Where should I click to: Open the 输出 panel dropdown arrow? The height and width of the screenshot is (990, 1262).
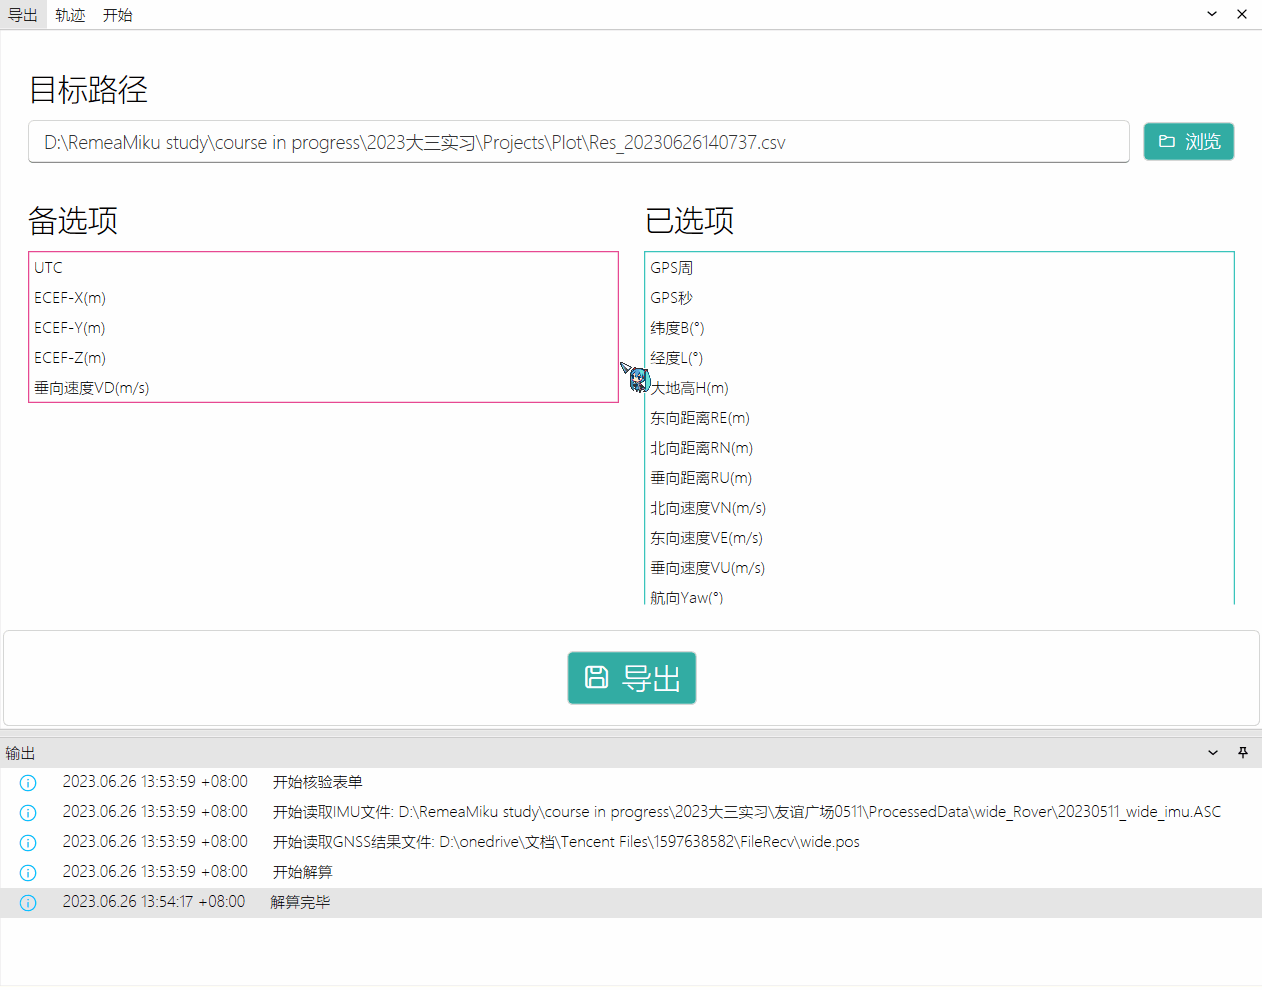(1213, 753)
